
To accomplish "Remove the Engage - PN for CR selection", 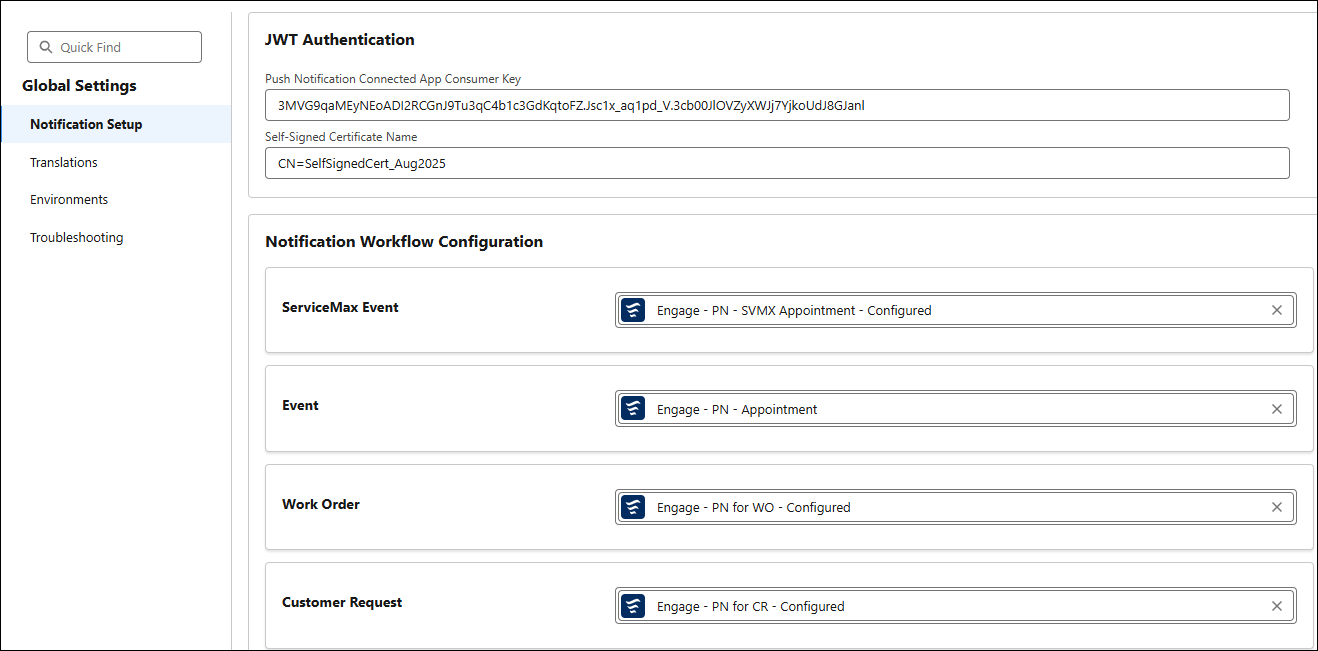I will click(1277, 606).
